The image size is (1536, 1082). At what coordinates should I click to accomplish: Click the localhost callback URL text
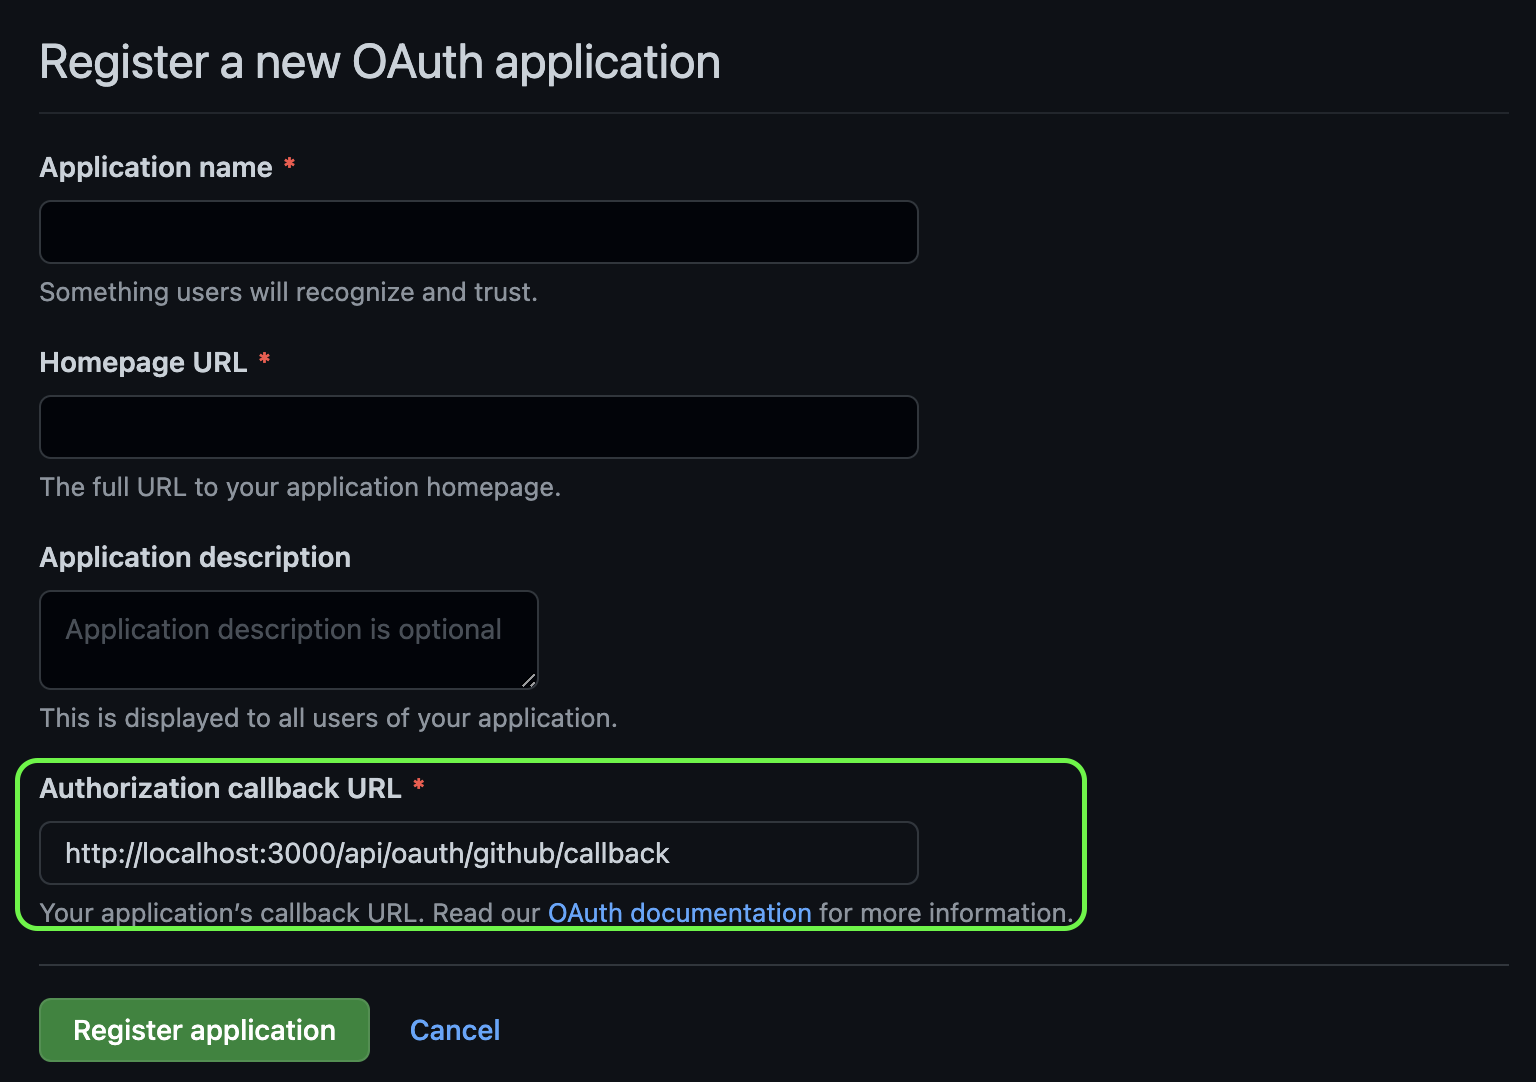coord(367,853)
